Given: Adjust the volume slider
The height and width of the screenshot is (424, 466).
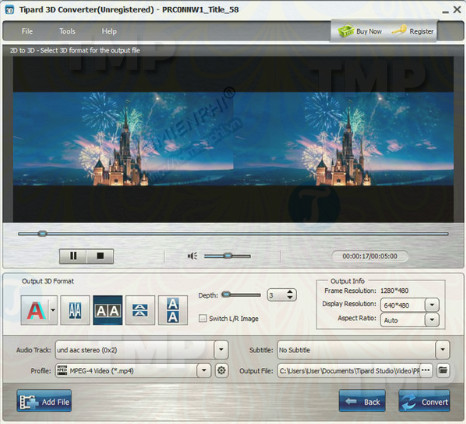Looking at the screenshot, I should pyautogui.click(x=227, y=256).
